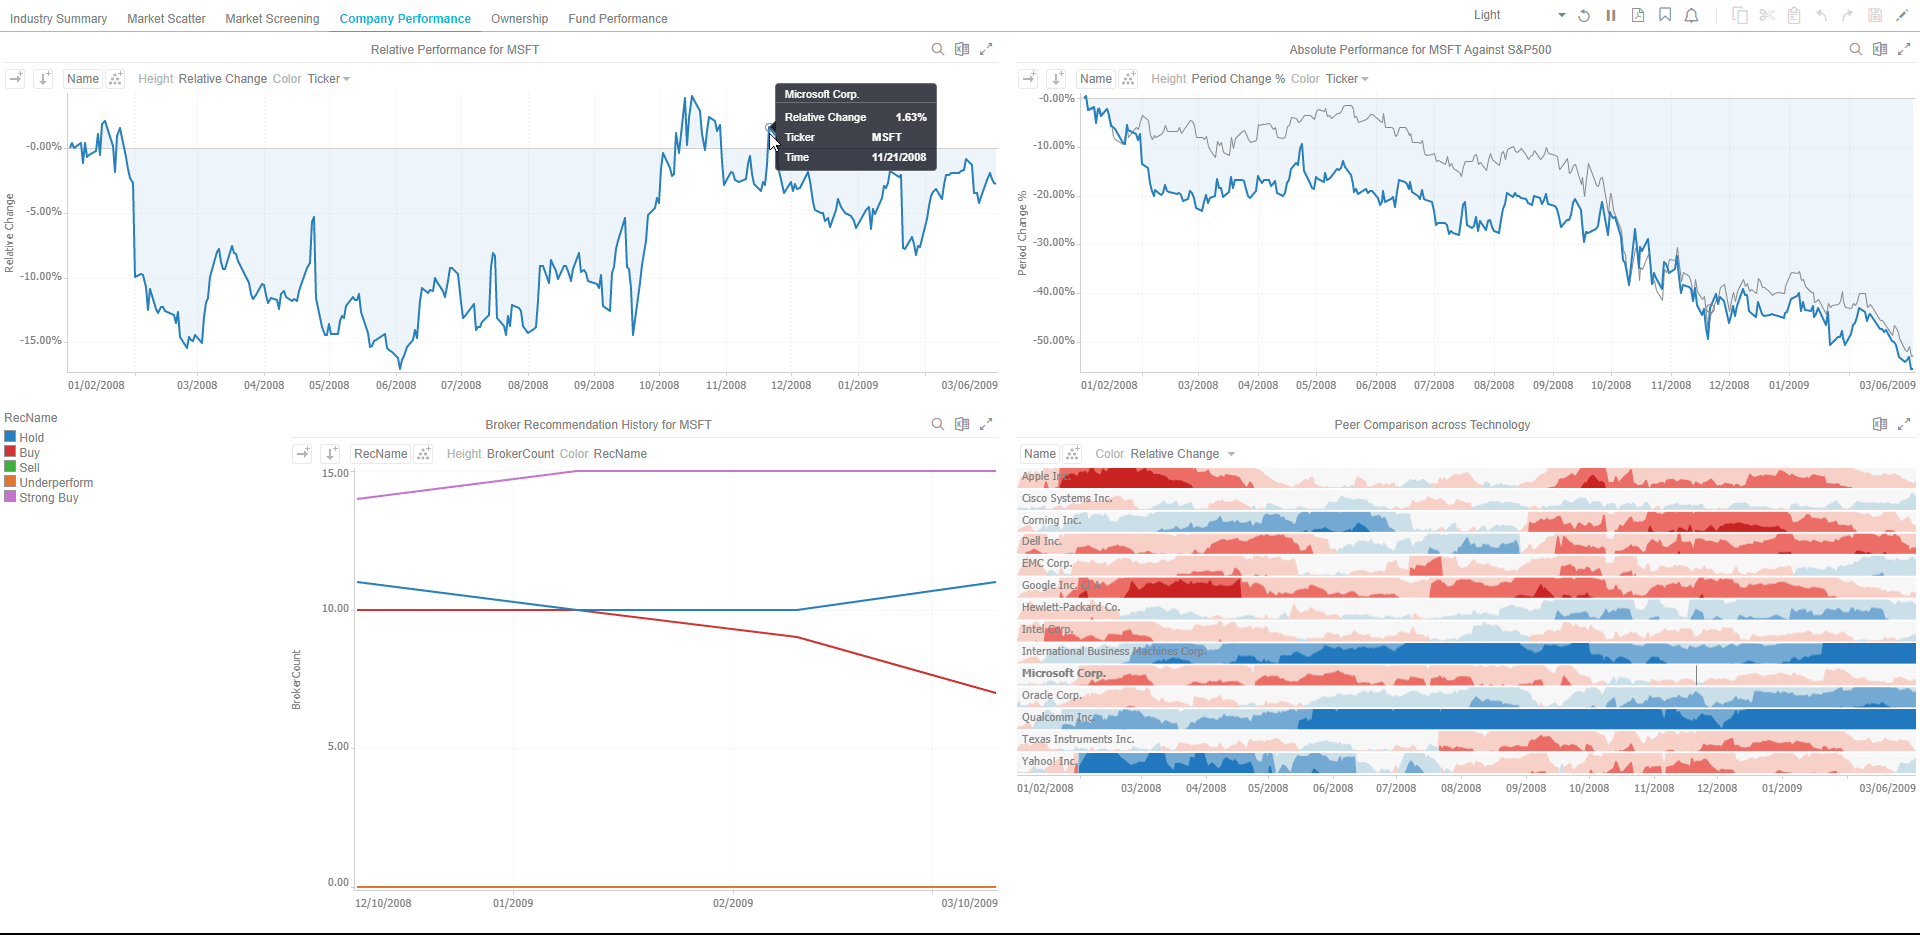Click breakdown icon beside RecName button
Image resolution: width=1920 pixels, height=935 pixels.
[424, 453]
